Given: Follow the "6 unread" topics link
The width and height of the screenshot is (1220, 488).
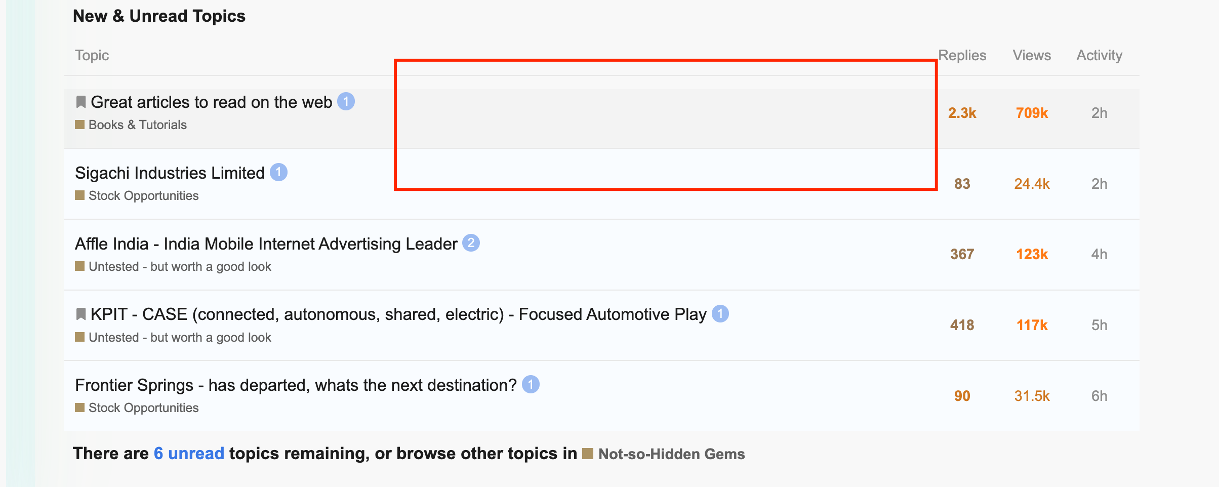Looking at the screenshot, I should (x=189, y=454).
